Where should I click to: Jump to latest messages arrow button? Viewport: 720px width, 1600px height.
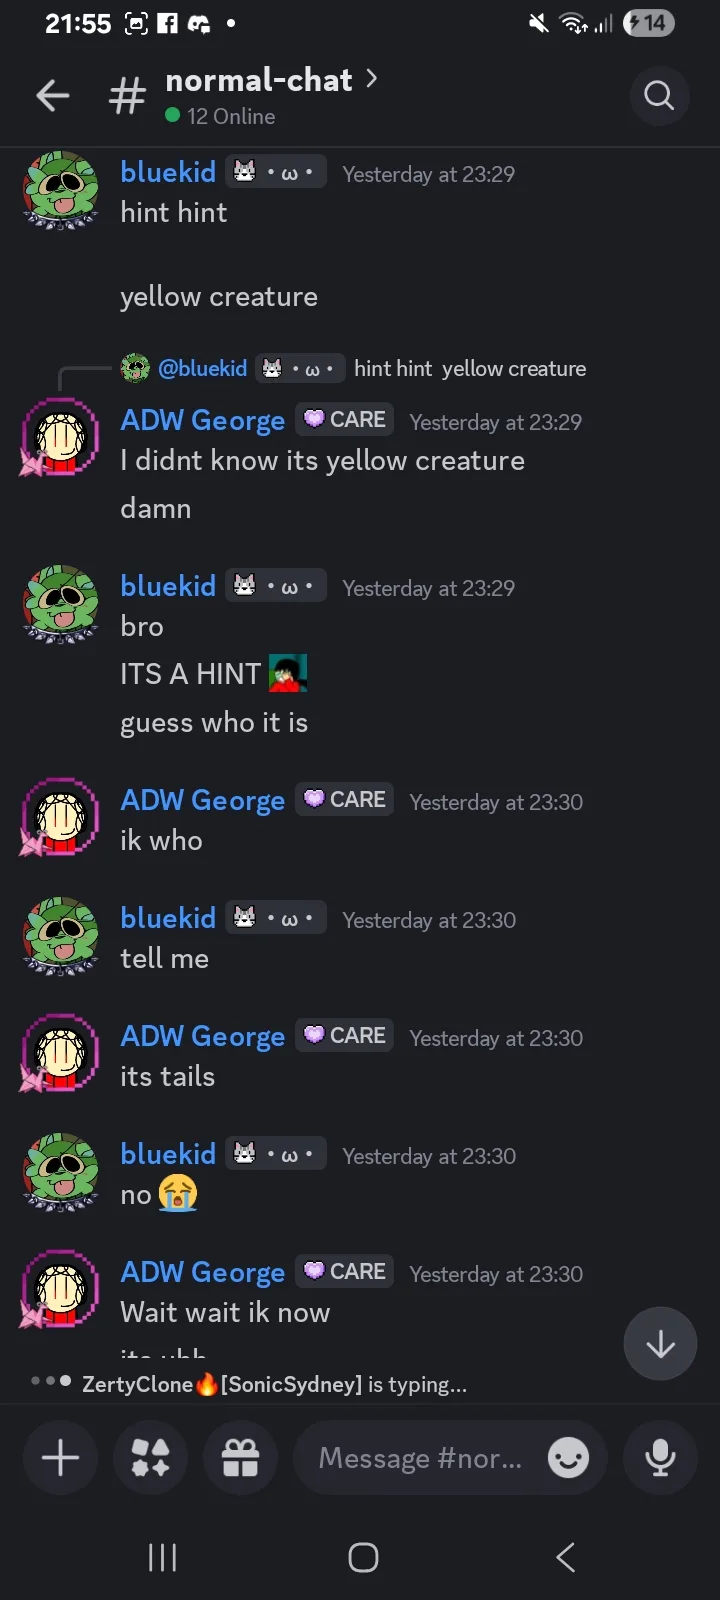coord(660,1344)
